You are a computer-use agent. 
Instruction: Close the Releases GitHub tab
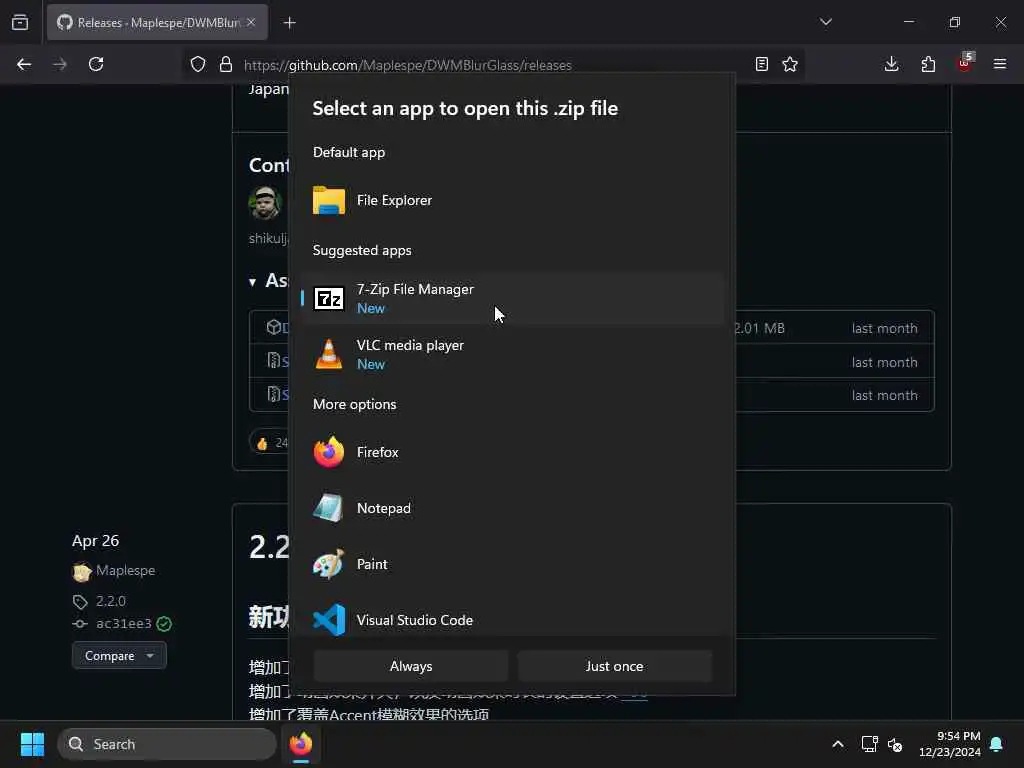[251, 22]
